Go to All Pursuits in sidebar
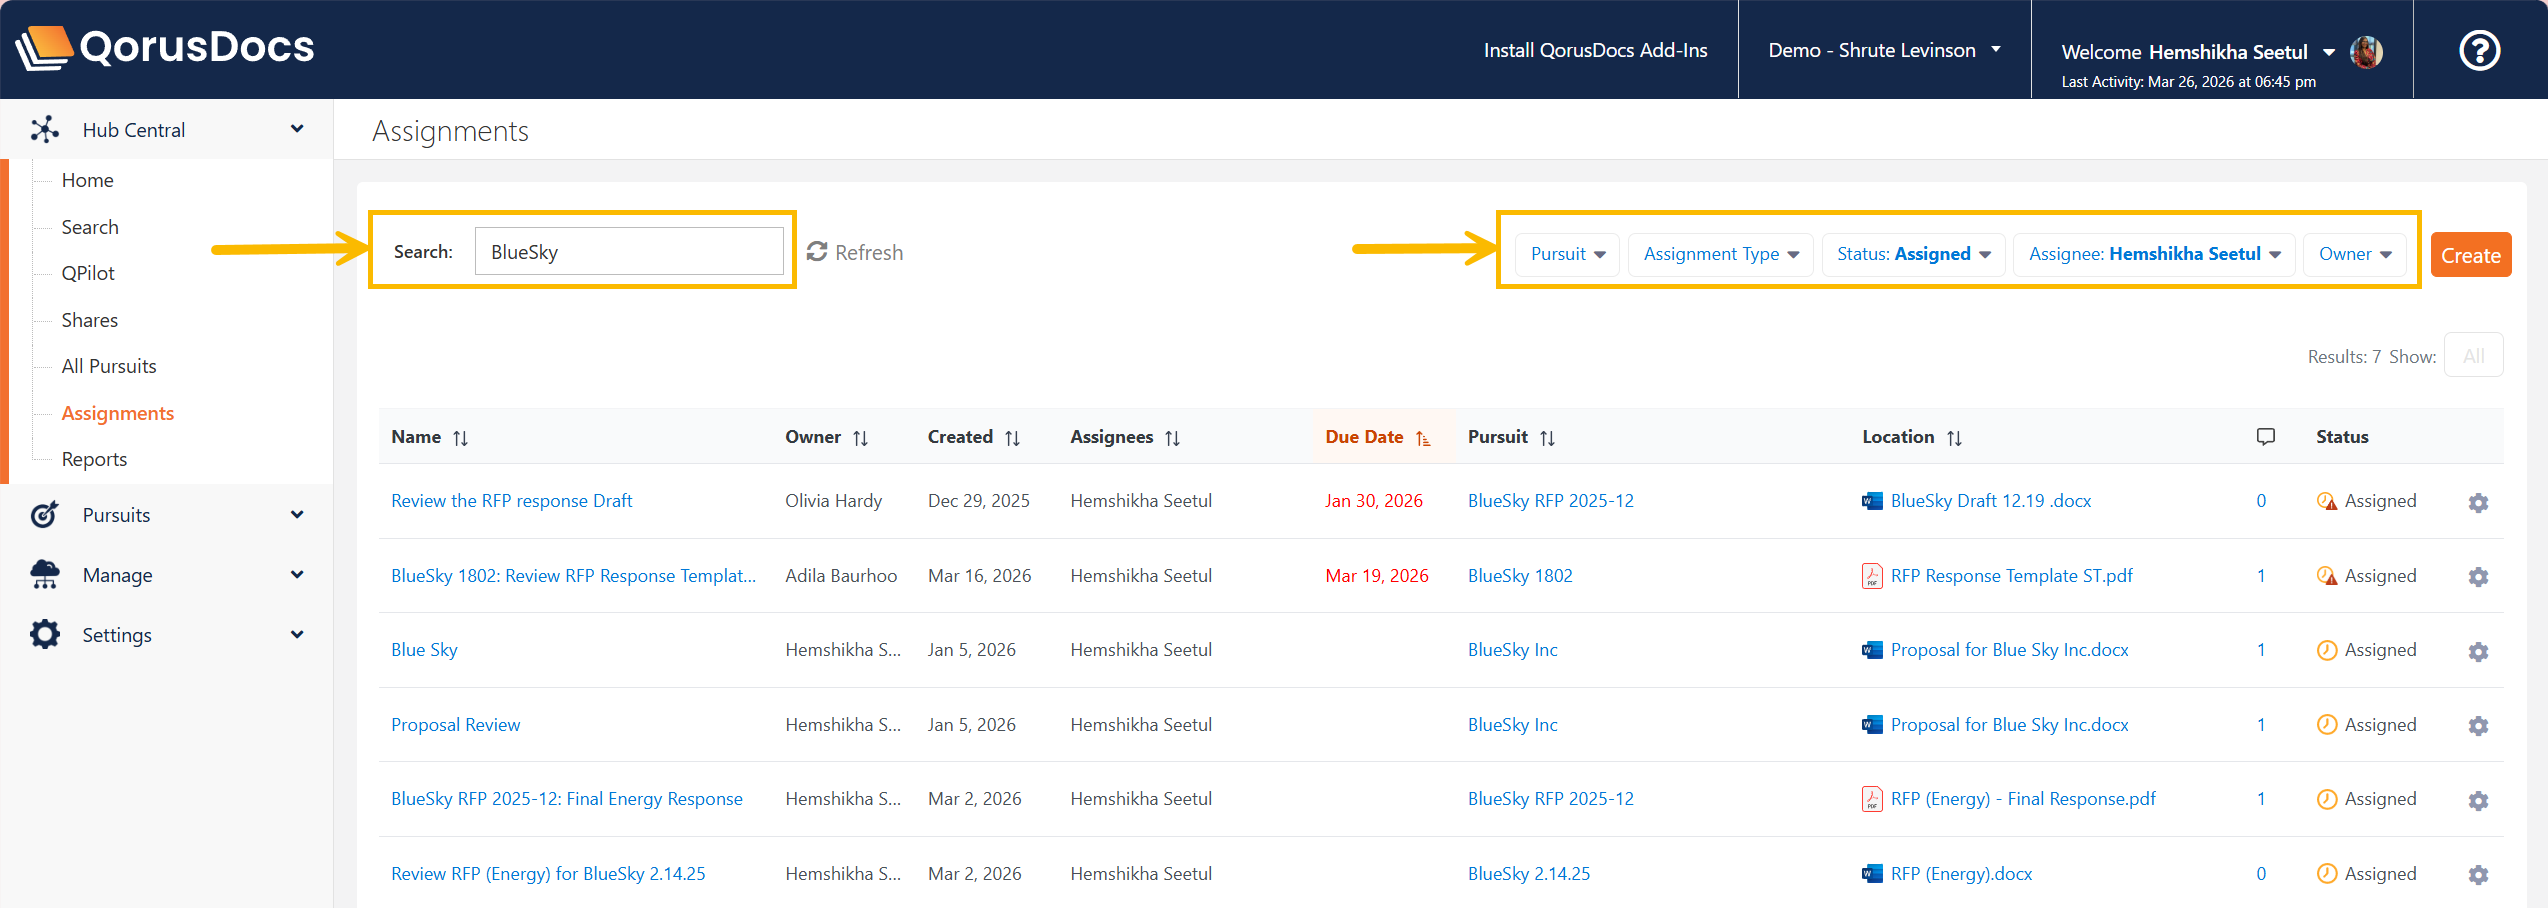This screenshot has height=908, width=2548. [109, 366]
